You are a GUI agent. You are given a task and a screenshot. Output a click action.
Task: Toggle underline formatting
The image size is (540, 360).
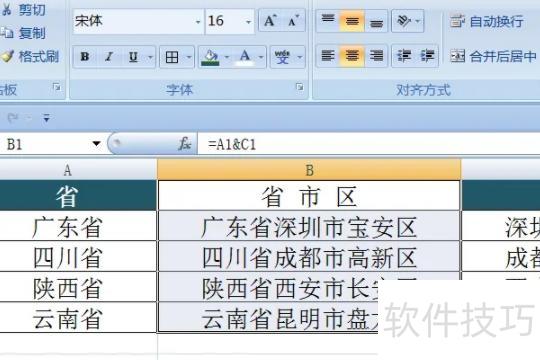point(133,56)
